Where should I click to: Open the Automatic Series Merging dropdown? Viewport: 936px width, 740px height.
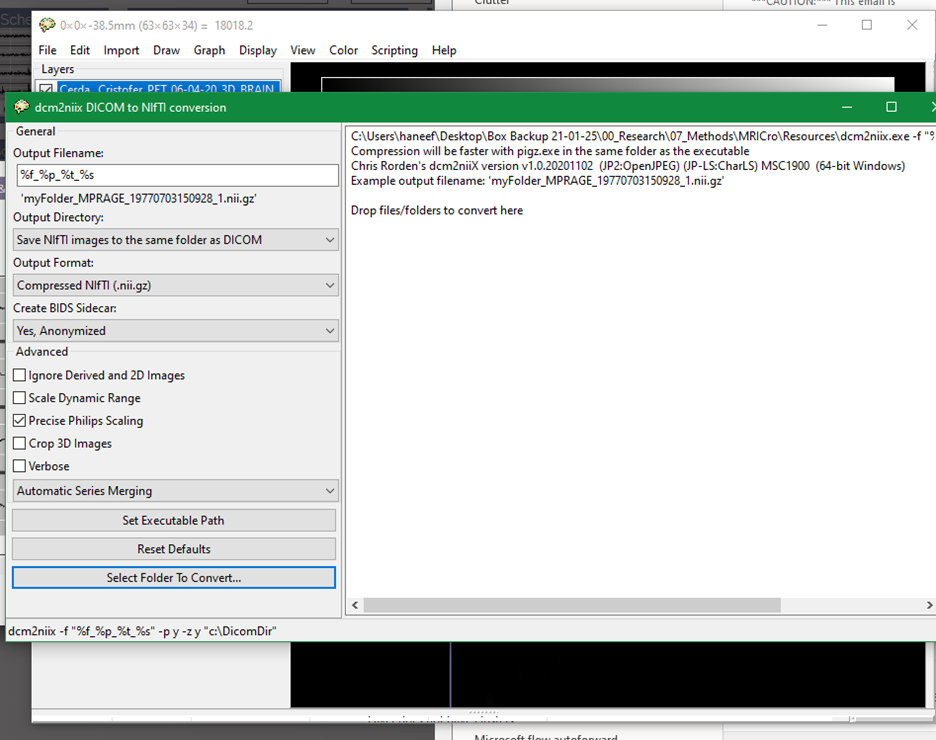176,491
